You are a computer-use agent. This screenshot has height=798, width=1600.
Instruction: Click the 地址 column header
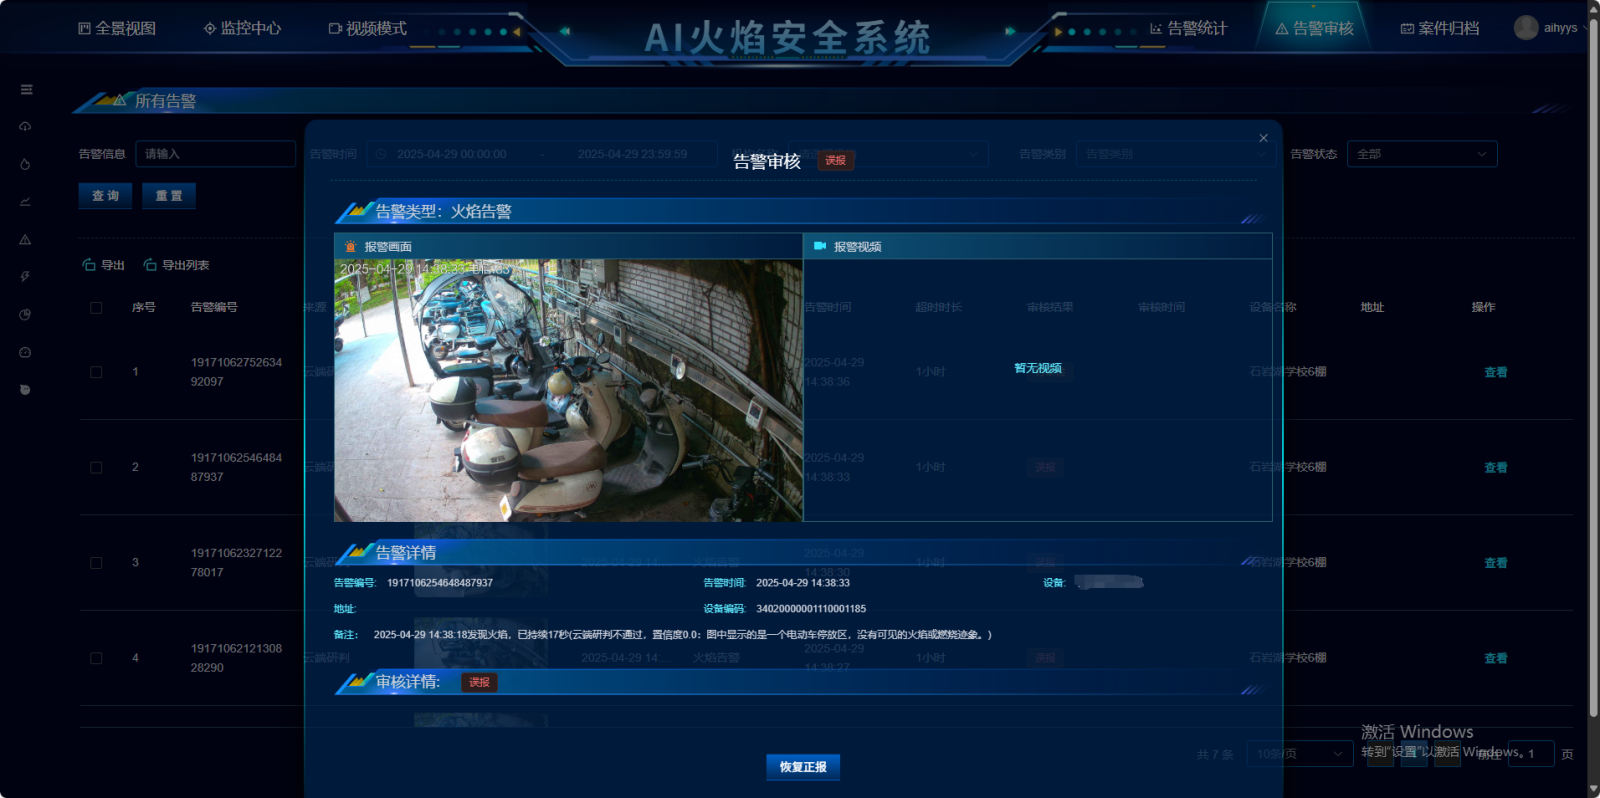1372,307
